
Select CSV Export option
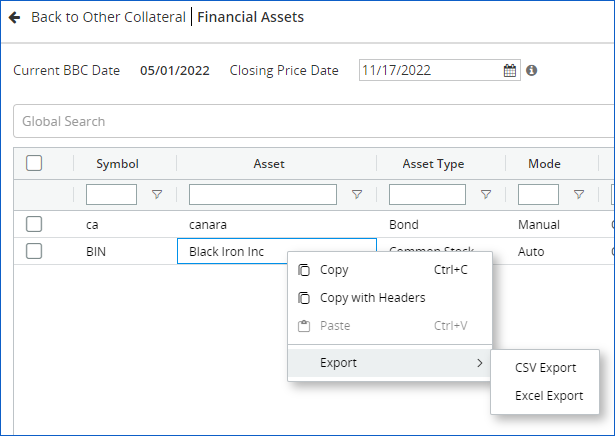coord(545,368)
